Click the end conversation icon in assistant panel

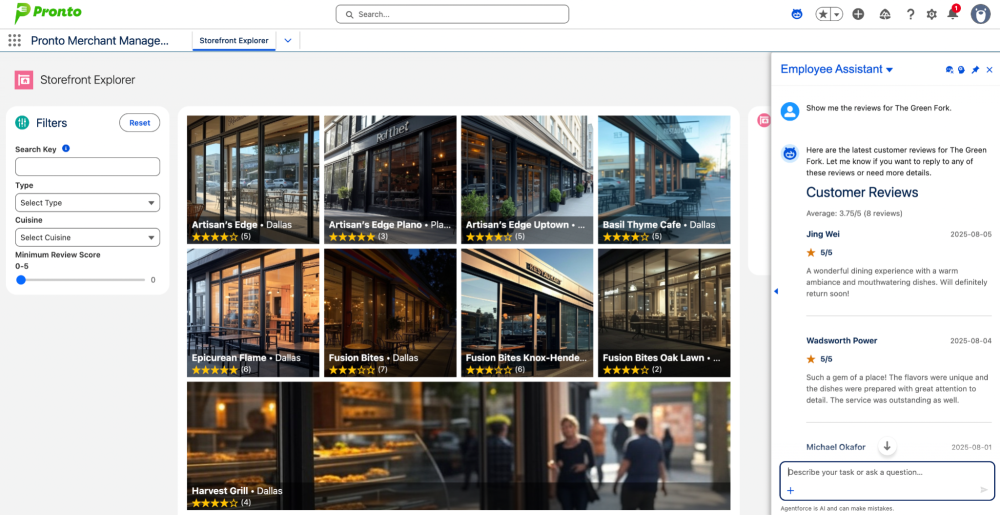[x=949, y=69]
